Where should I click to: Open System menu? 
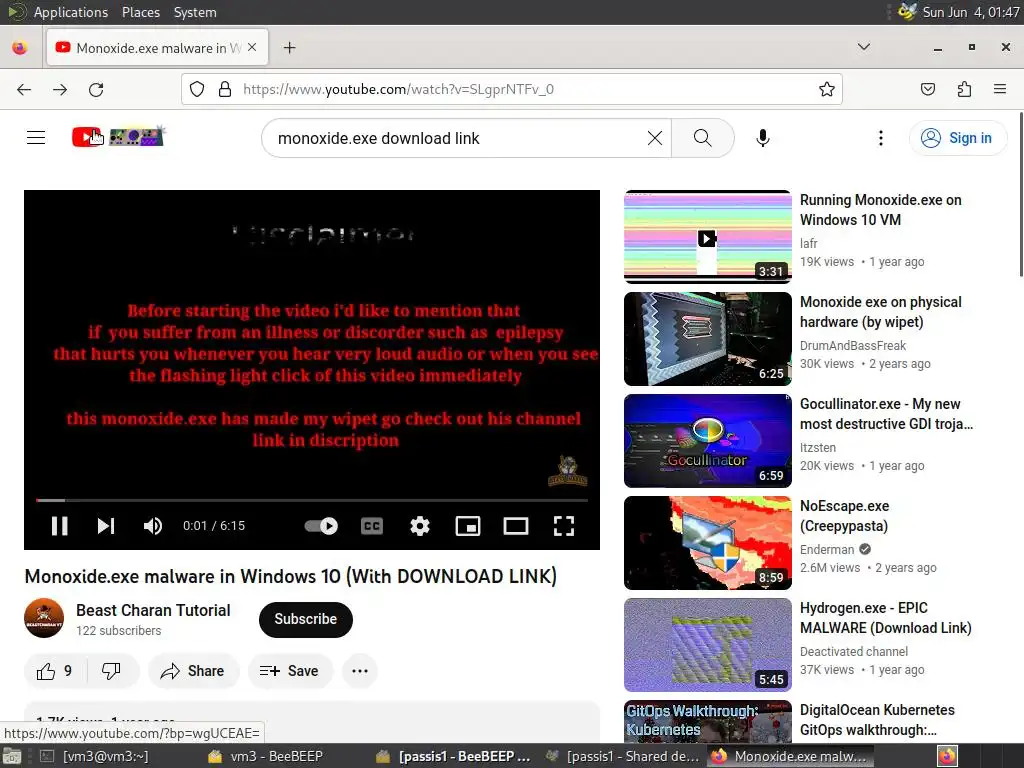tap(195, 12)
